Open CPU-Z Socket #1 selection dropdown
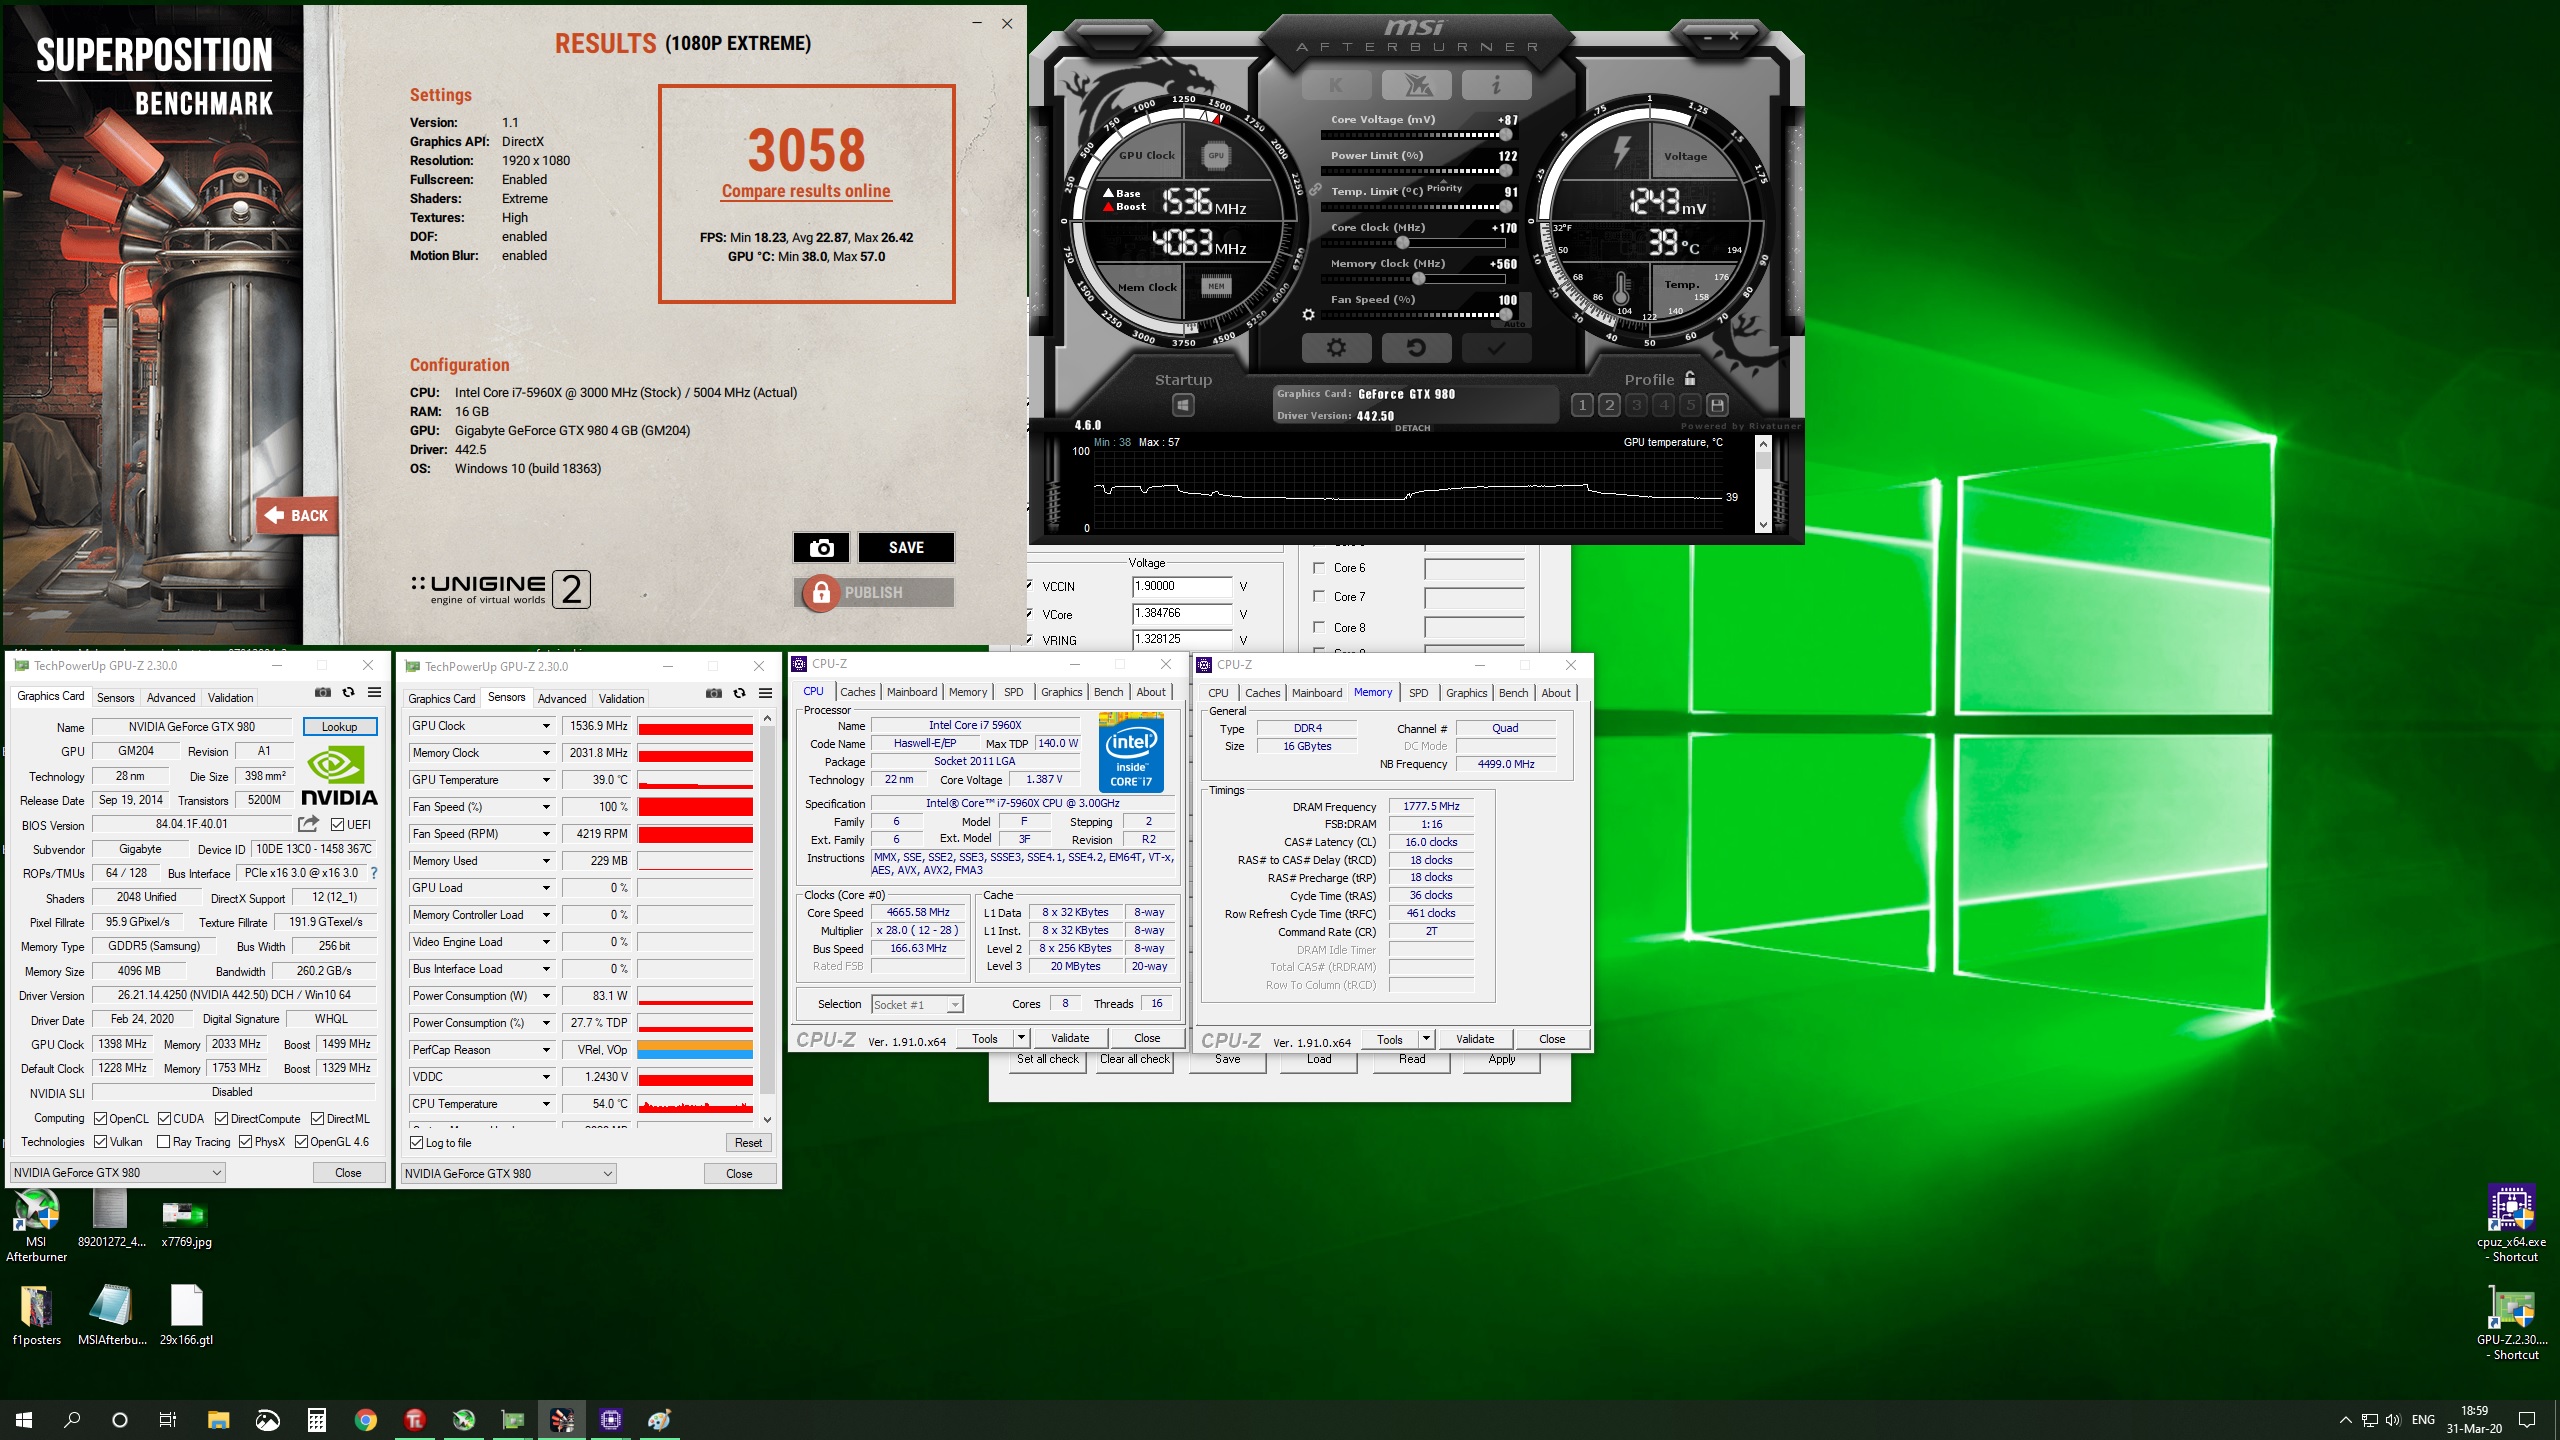The width and height of the screenshot is (2560, 1440). tap(916, 1004)
